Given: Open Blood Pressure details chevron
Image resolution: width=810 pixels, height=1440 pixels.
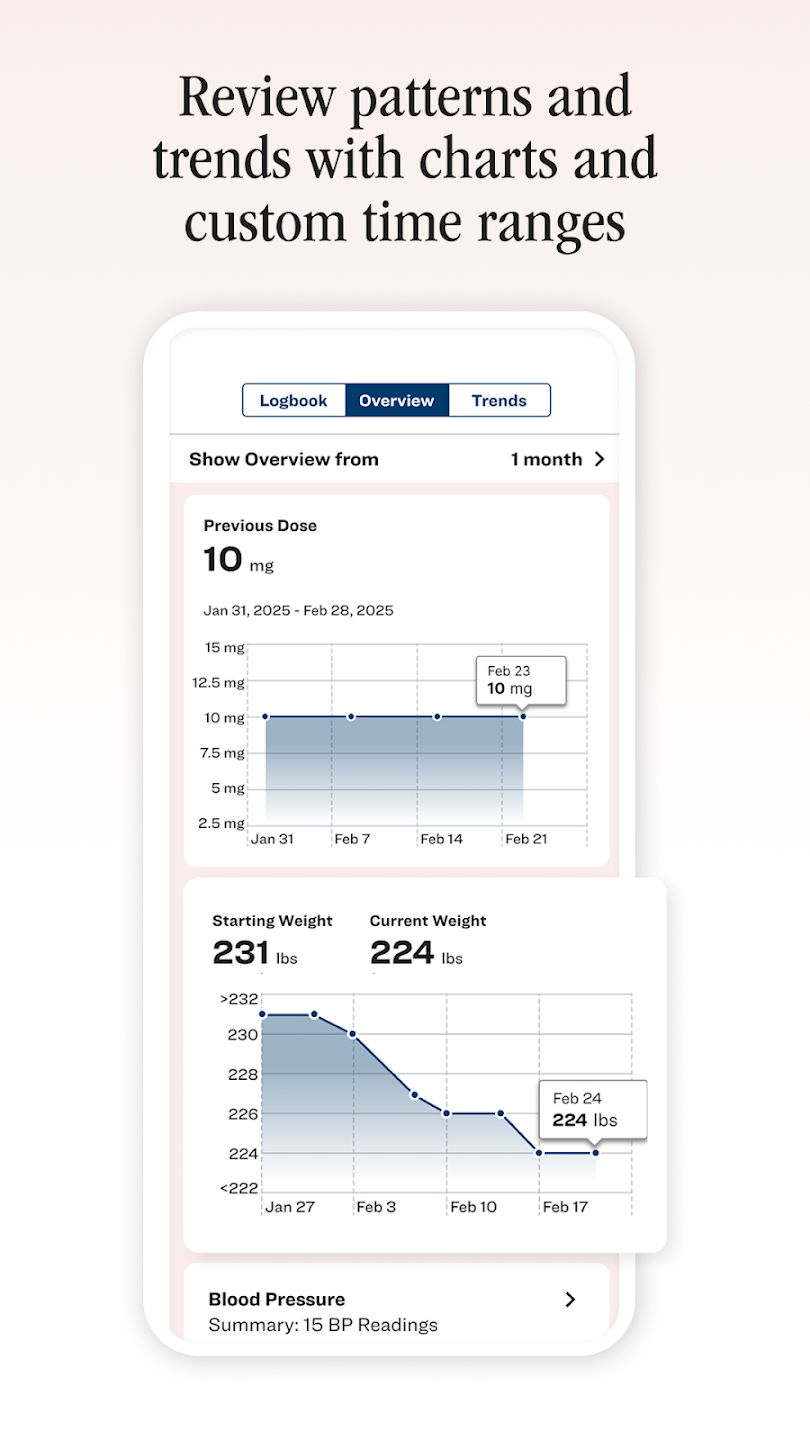Looking at the screenshot, I should (570, 1299).
